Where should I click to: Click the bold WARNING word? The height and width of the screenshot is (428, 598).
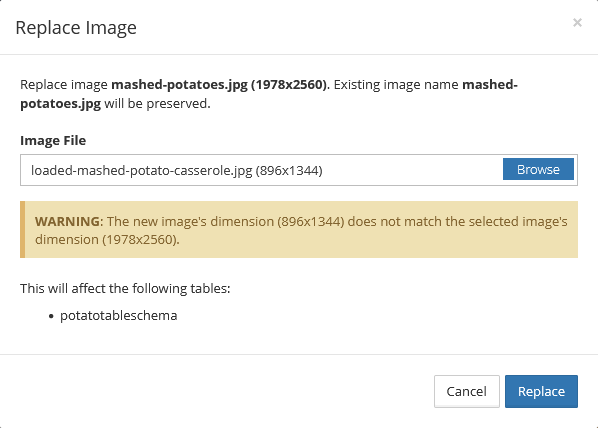[68, 222]
